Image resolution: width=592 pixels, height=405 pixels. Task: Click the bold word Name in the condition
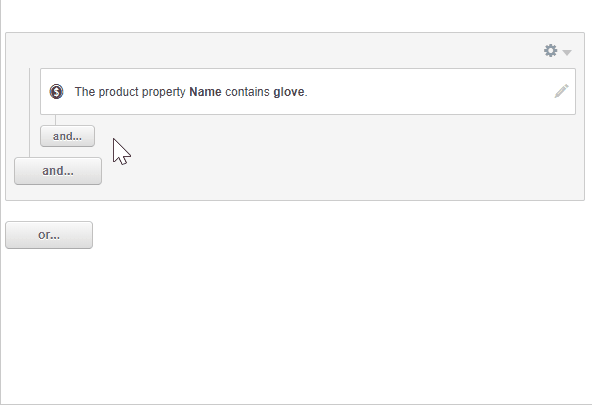205,92
